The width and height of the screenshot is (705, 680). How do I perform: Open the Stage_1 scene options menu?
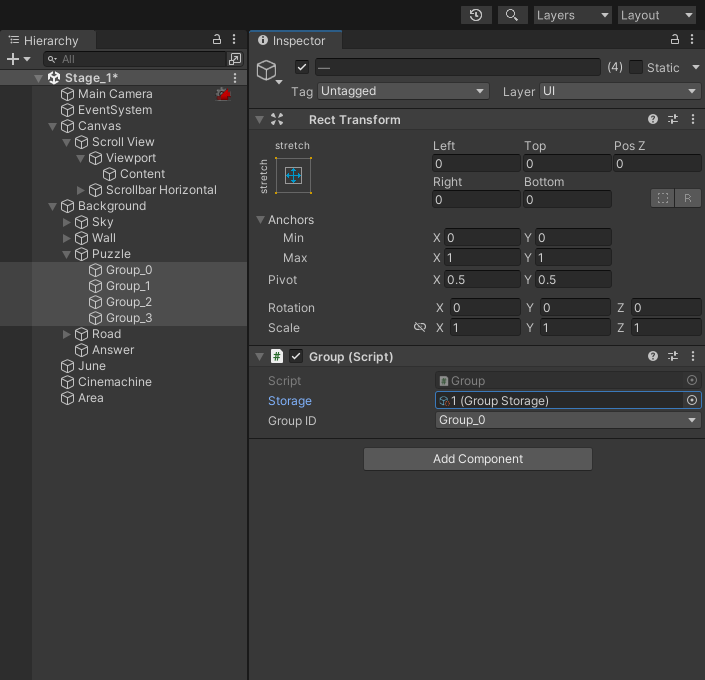point(235,78)
